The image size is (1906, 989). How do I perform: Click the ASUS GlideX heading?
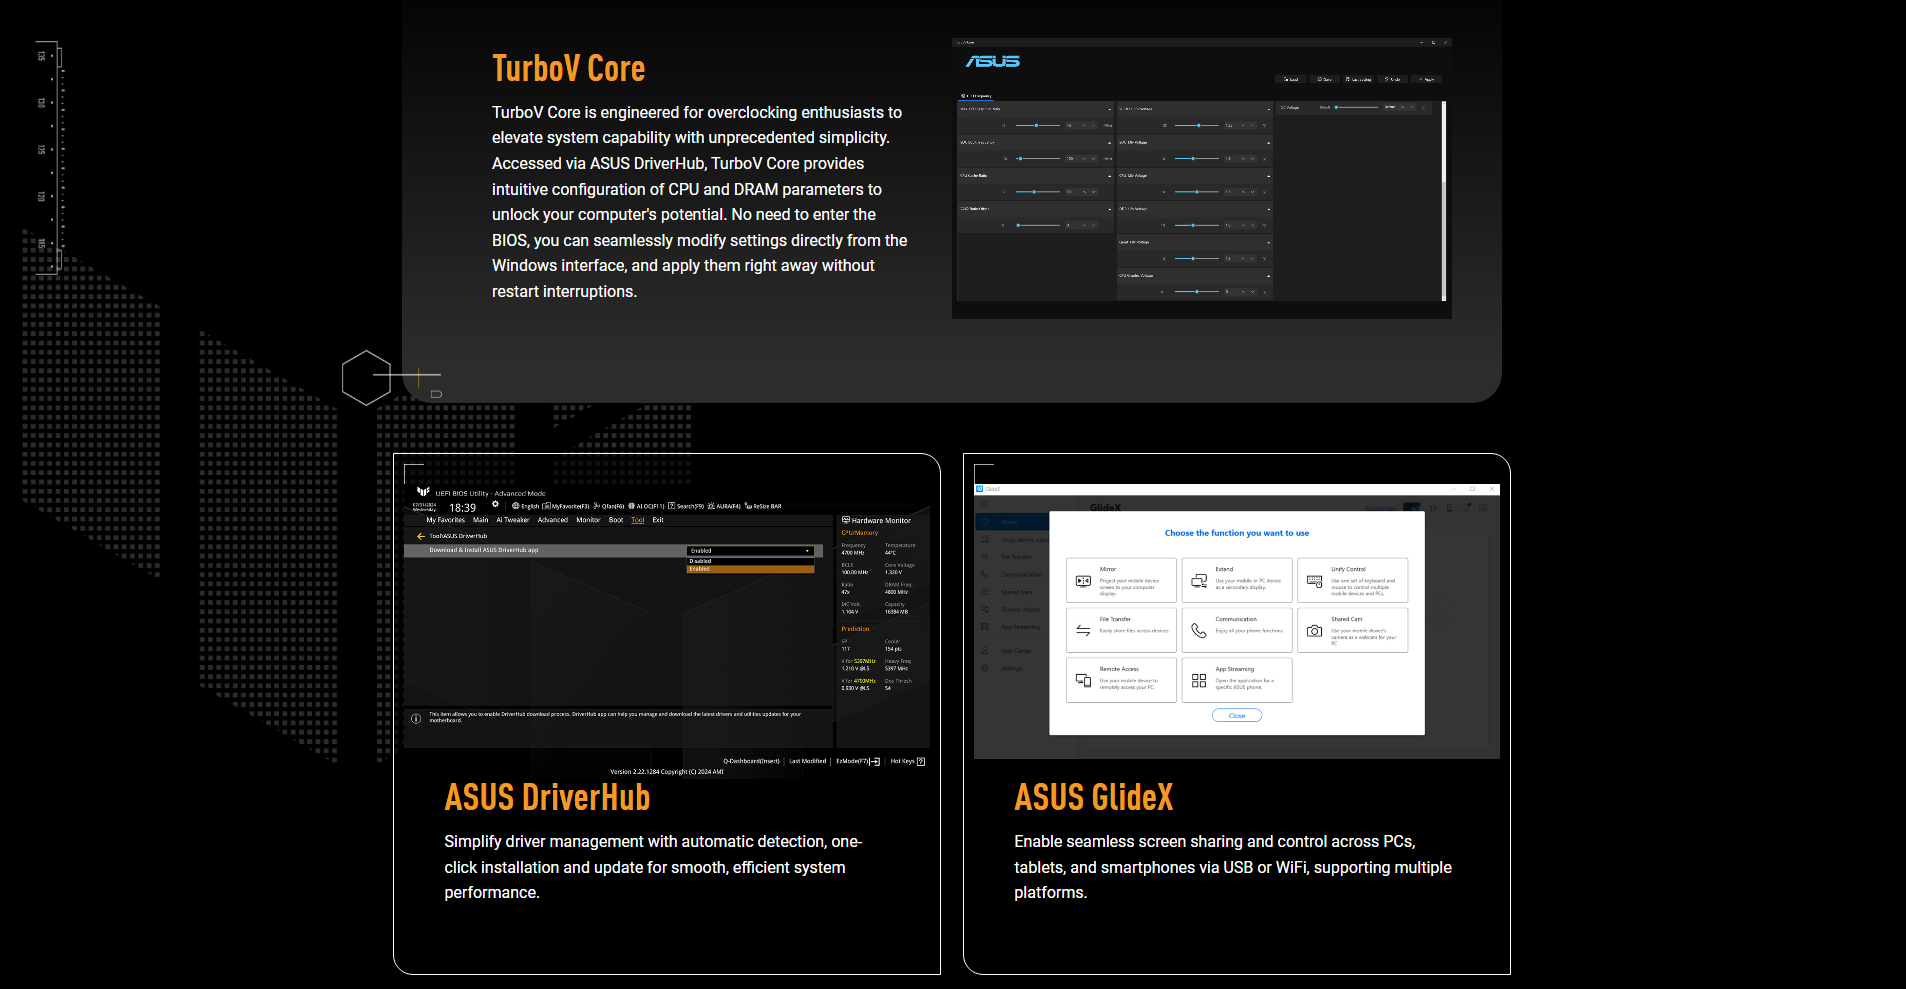click(x=1094, y=797)
